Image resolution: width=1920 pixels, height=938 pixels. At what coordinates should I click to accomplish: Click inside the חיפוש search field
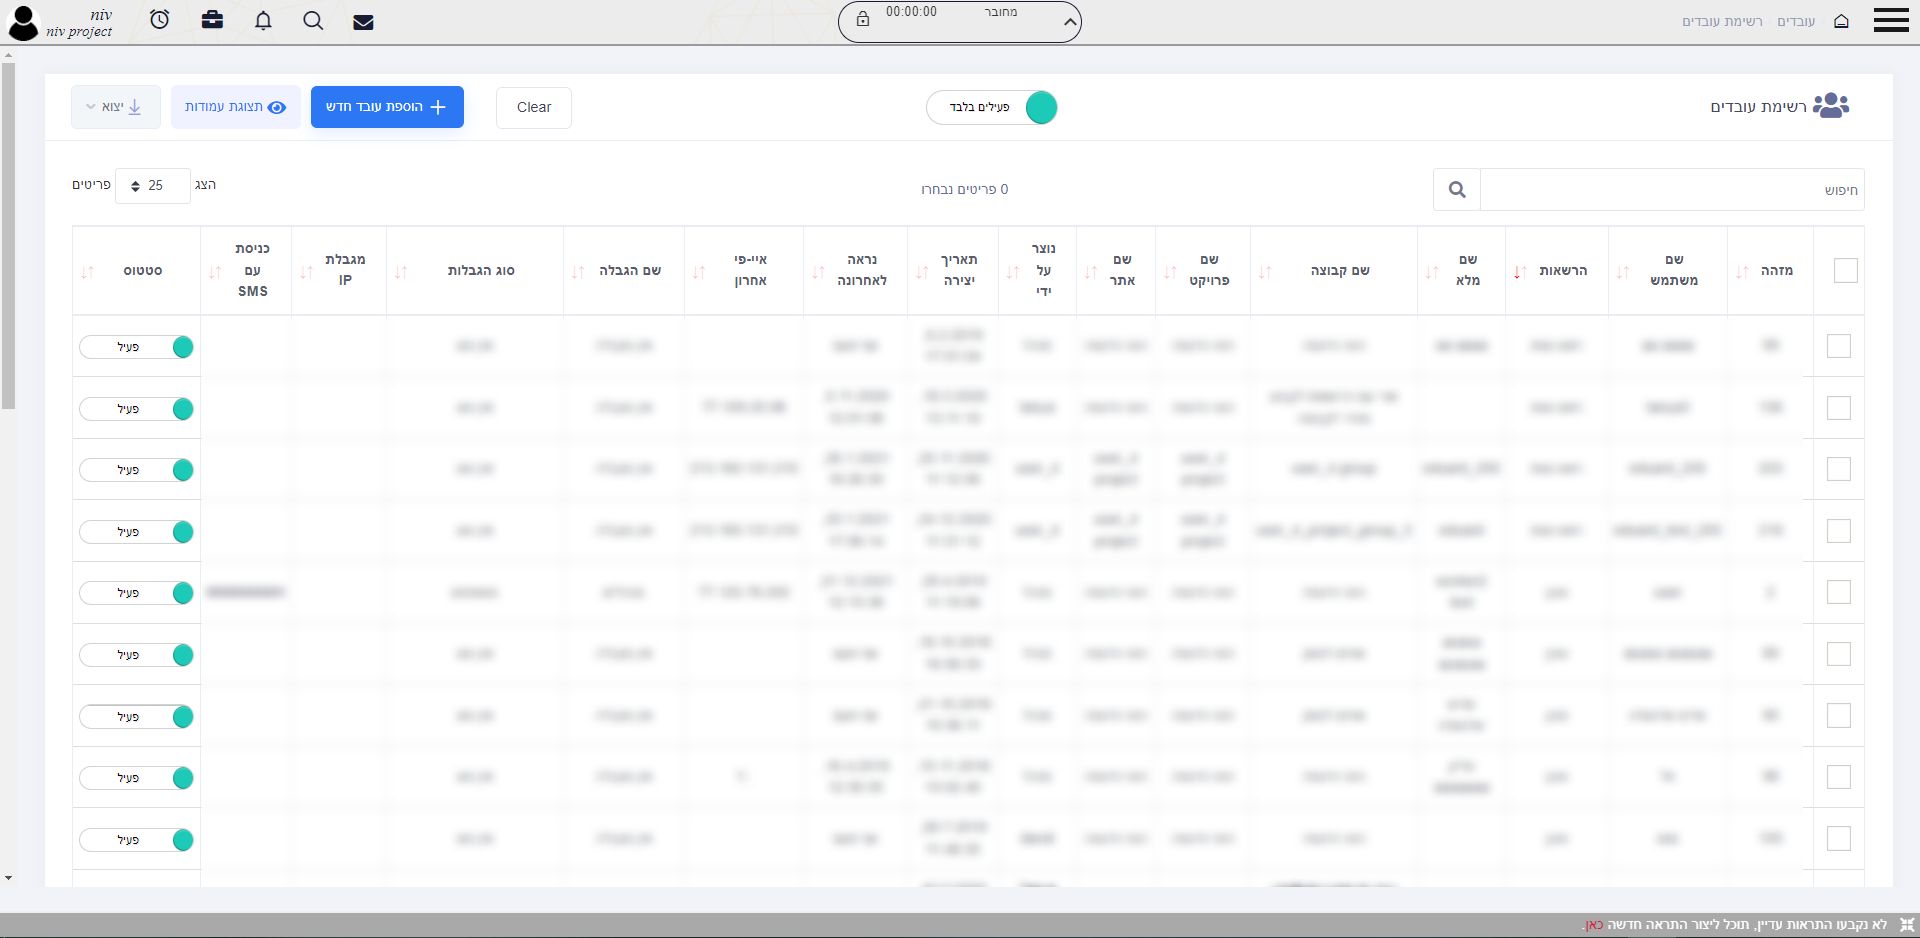[1671, 190]
